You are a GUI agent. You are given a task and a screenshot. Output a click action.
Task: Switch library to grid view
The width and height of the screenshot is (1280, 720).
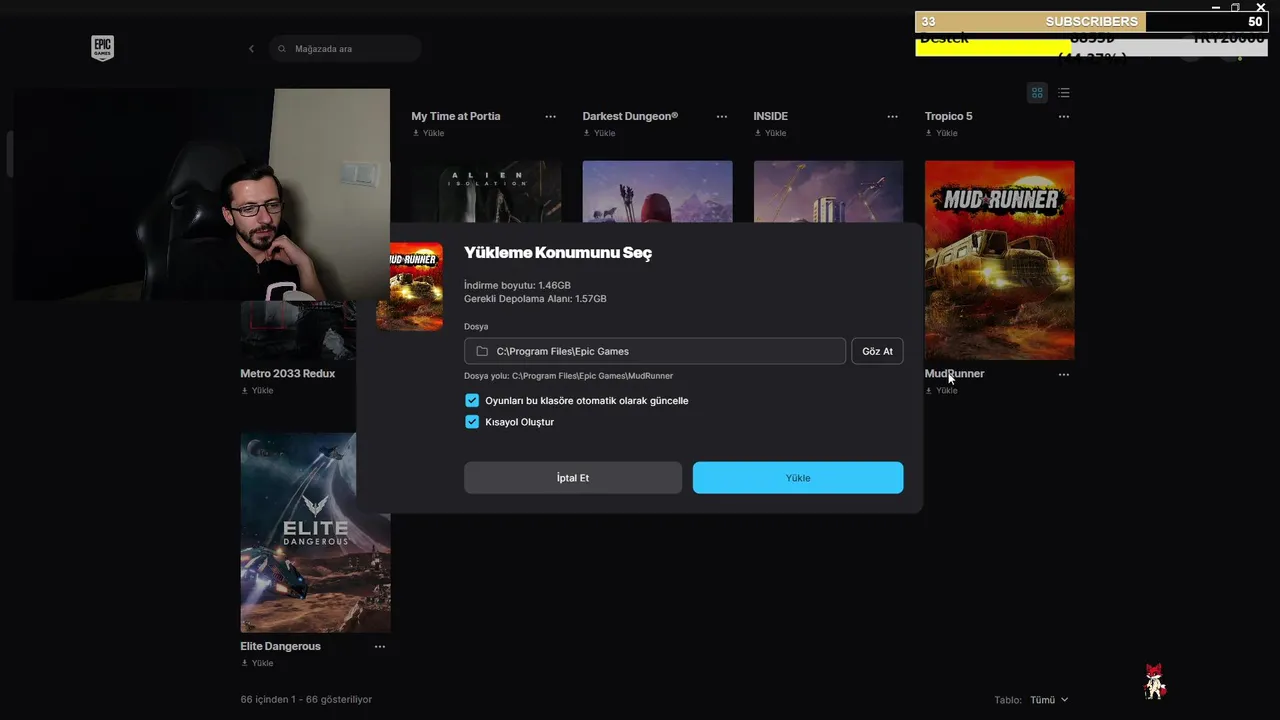coord(1037,93)
